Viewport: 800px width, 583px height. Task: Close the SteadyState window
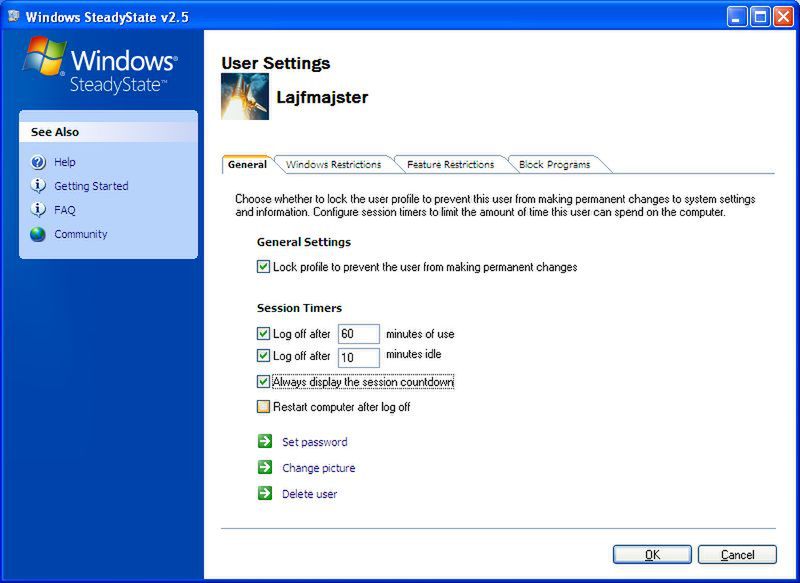point(783,17)
